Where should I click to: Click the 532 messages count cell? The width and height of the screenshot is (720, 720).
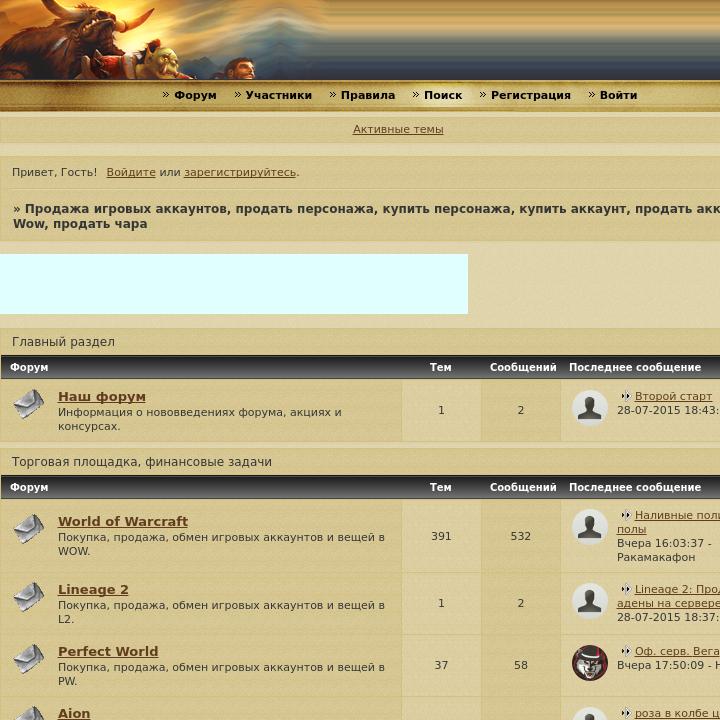tap(521, 536)
